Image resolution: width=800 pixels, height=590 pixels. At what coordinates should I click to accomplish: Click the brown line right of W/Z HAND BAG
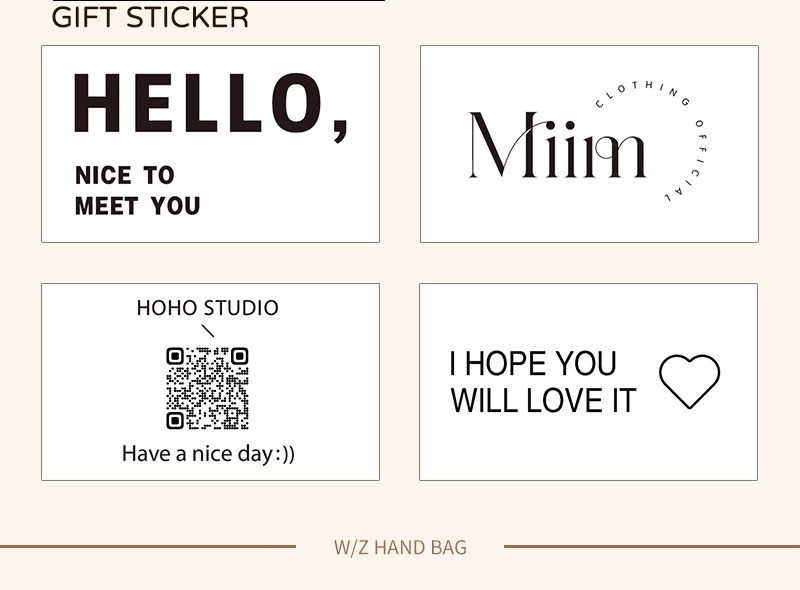click(652, 547)
